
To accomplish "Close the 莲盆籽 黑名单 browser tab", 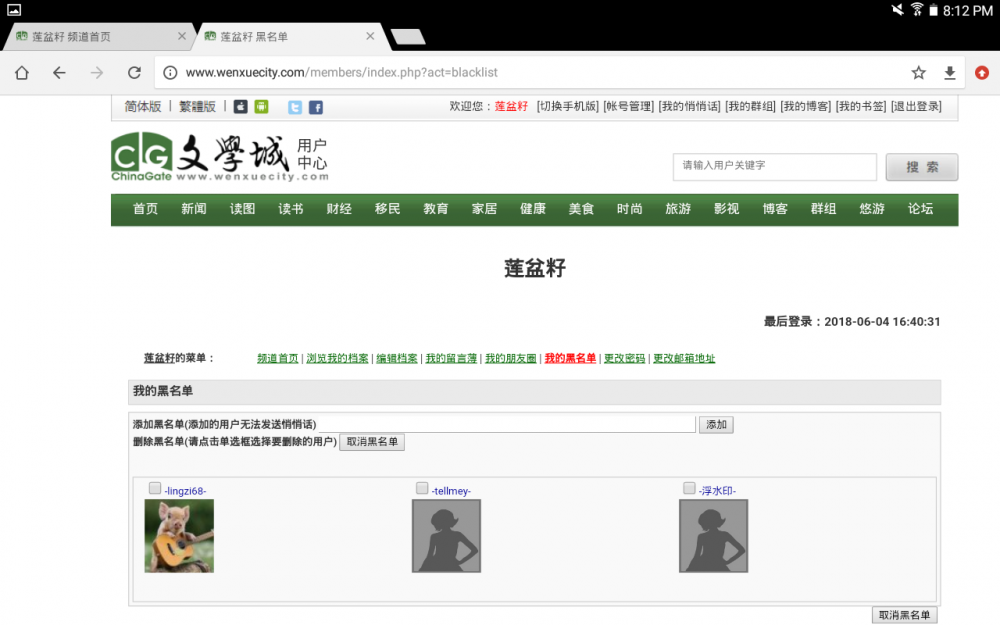I will pos(370,36).
